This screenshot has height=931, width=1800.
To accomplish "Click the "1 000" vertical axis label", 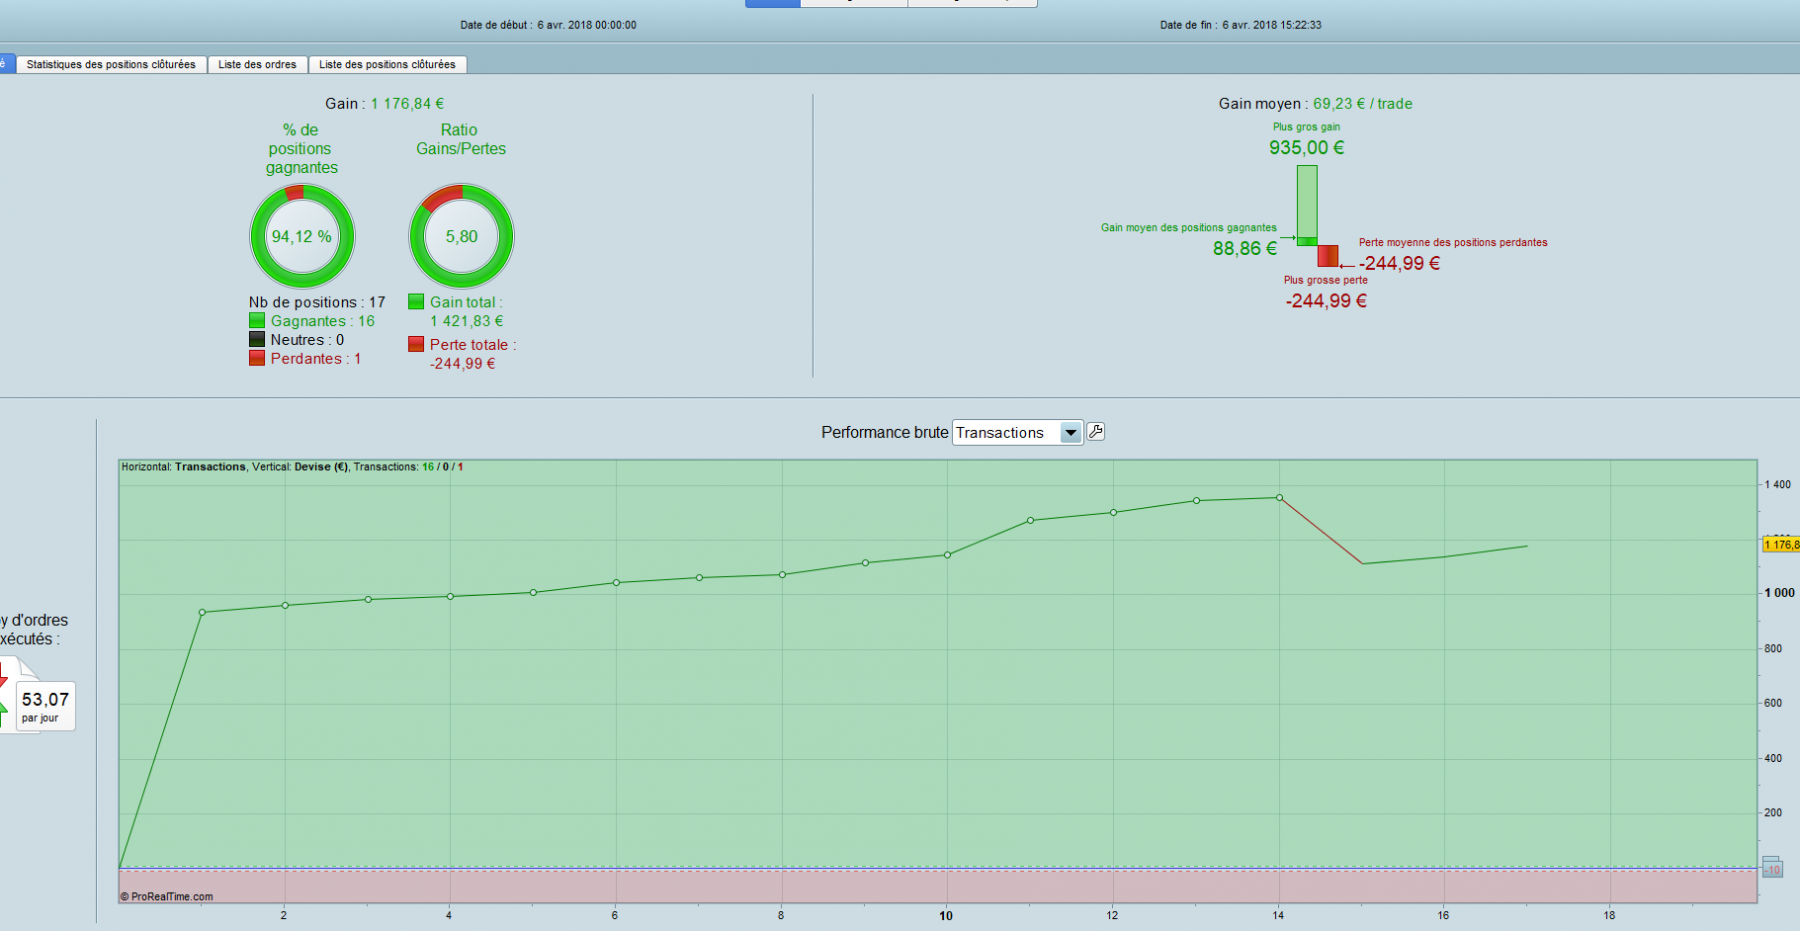I will pos(1780,593).
